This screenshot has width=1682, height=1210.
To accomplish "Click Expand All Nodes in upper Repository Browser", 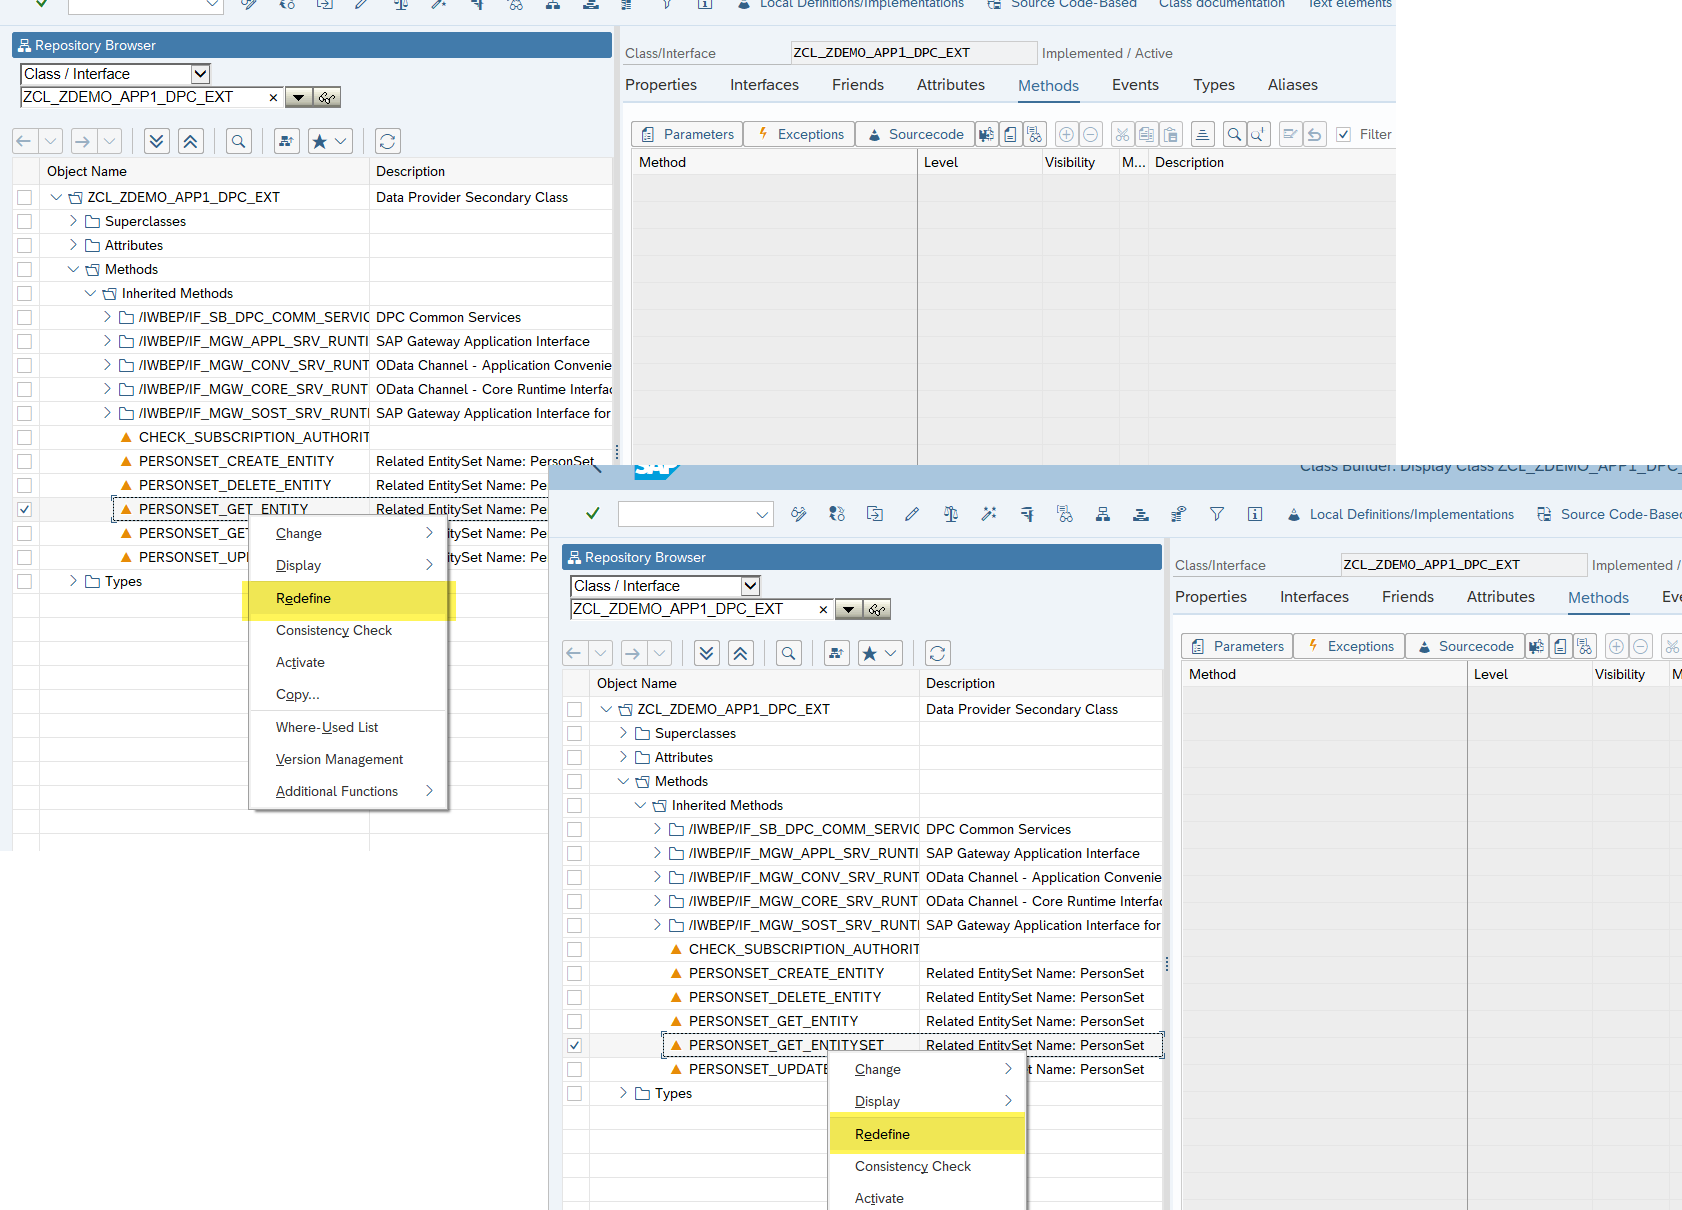I will coord(157,141).
